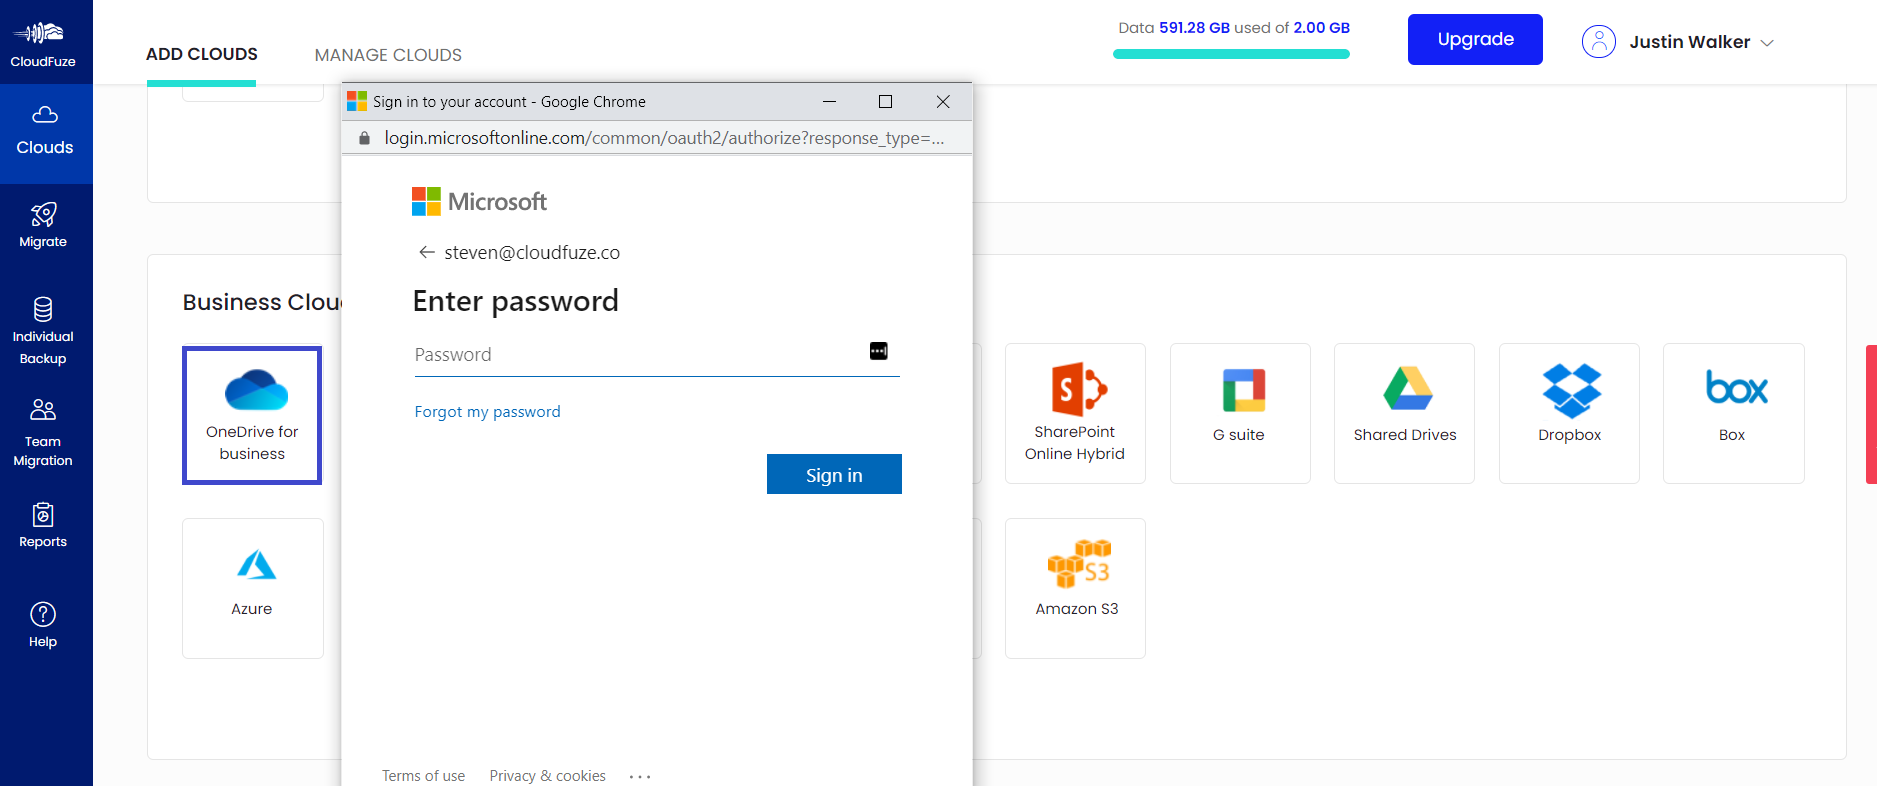
Task: Open the Terms of use link
Action: 423,776
